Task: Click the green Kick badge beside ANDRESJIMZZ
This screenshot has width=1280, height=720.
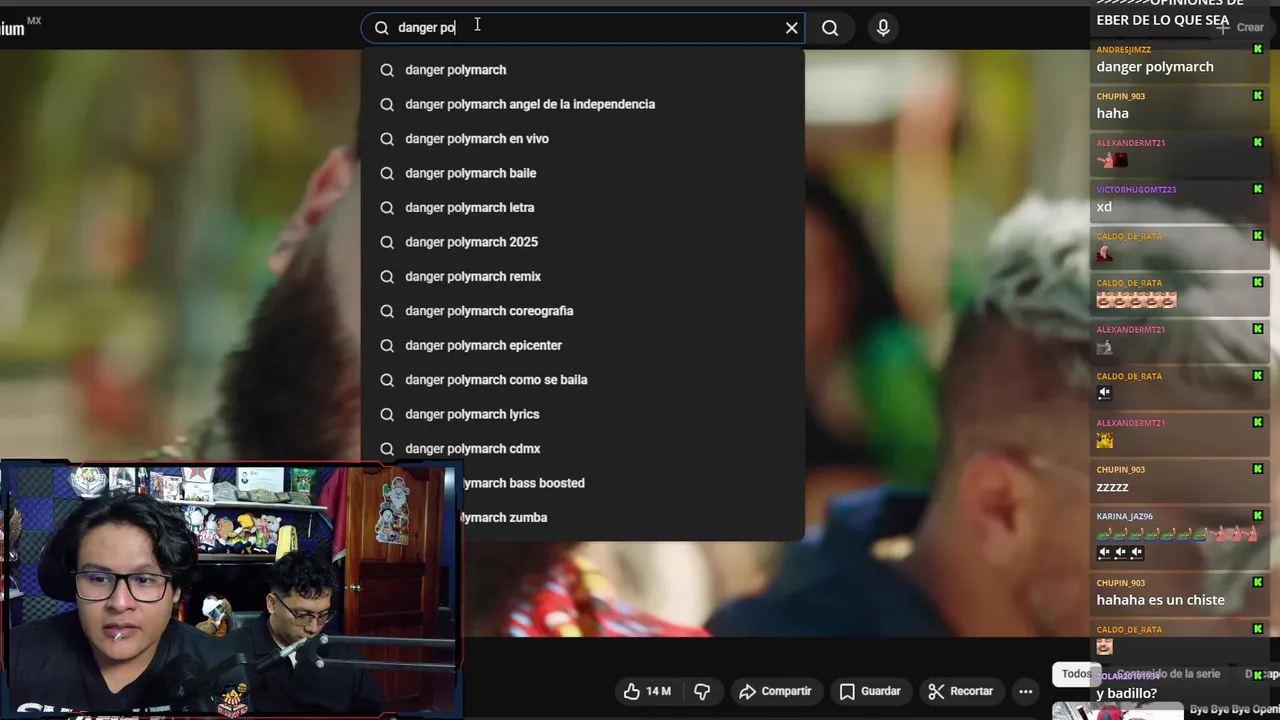Action: point(1258,49)
